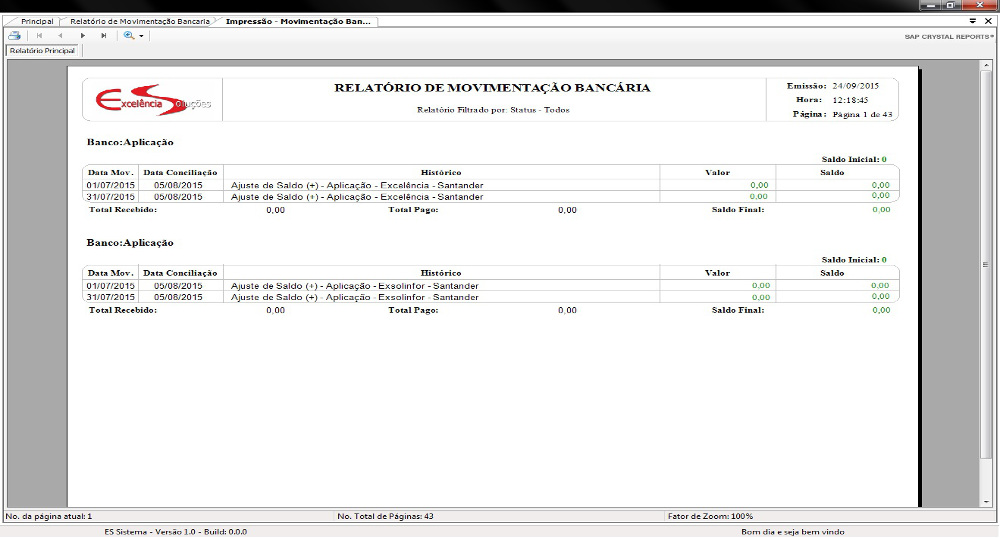This screenshot has height=538, width=1000.
Task: Go to the first page of the report
Action: tap(39, 35)
